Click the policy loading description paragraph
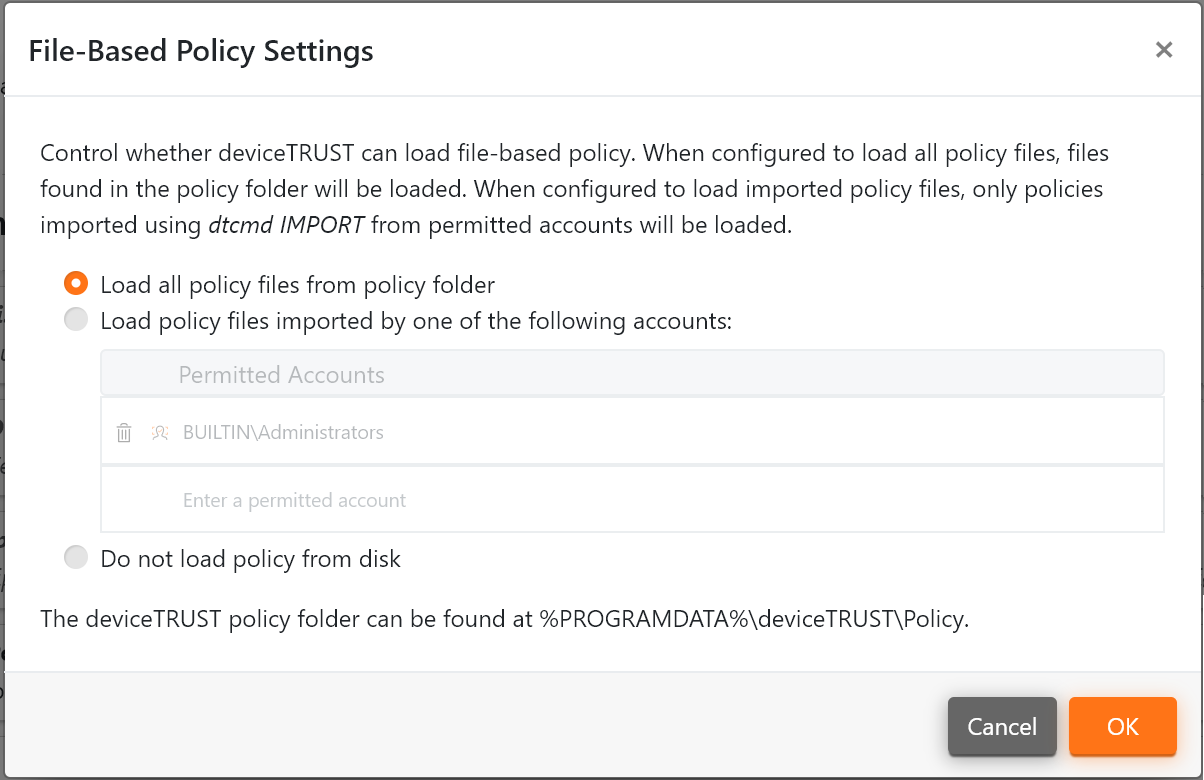 [x=574, y=188]
